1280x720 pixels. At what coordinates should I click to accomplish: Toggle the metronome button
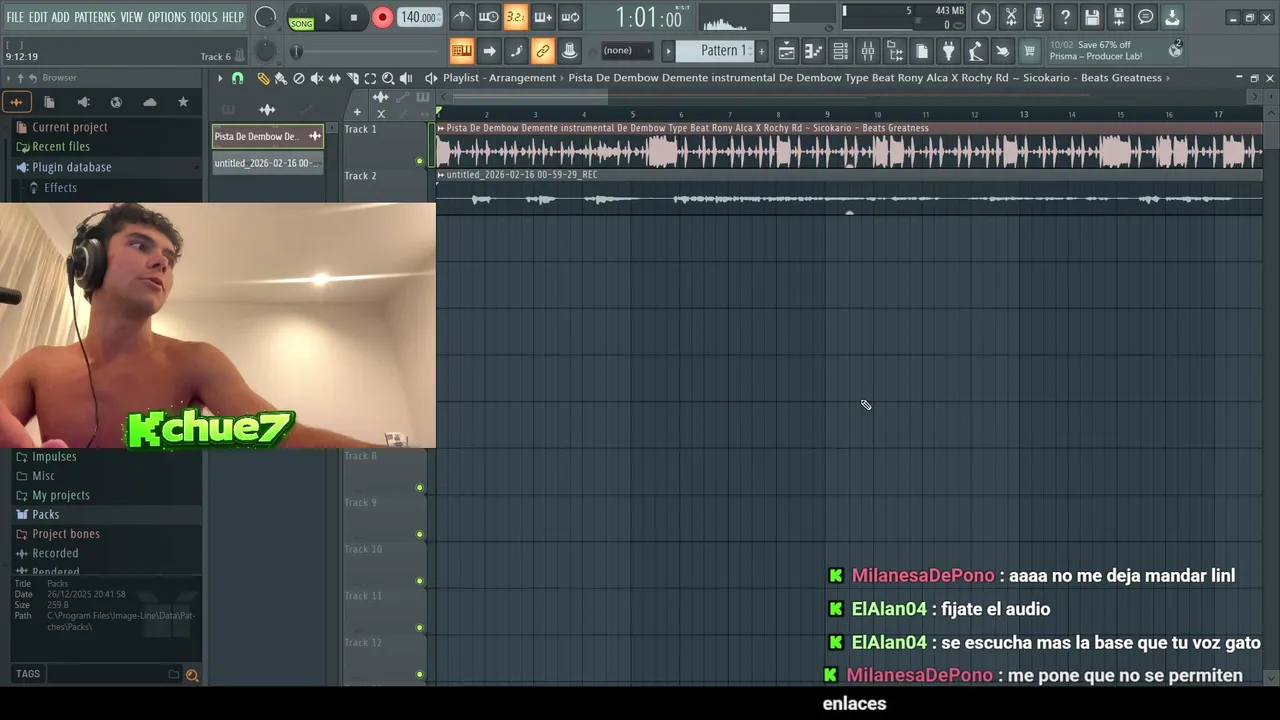coord(462,17)
